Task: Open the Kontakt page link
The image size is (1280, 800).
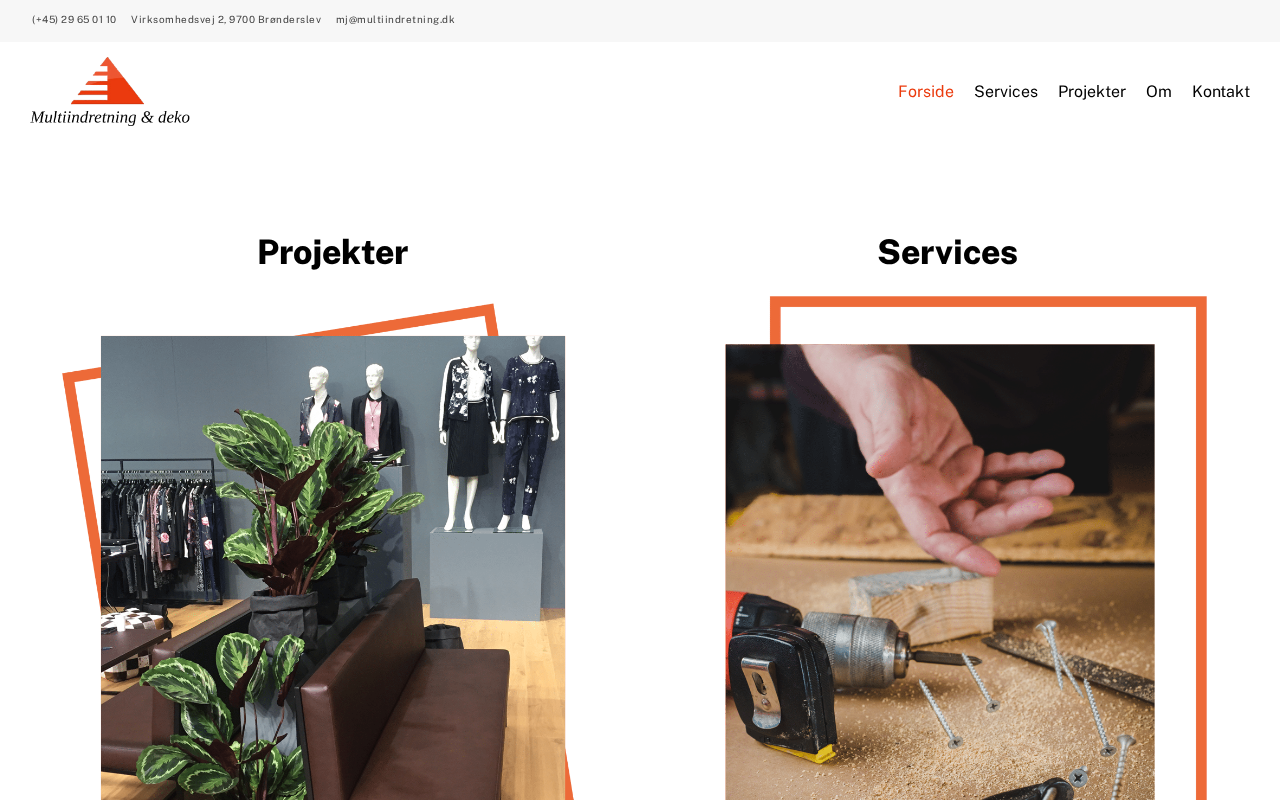Action: coord(1221,92)
